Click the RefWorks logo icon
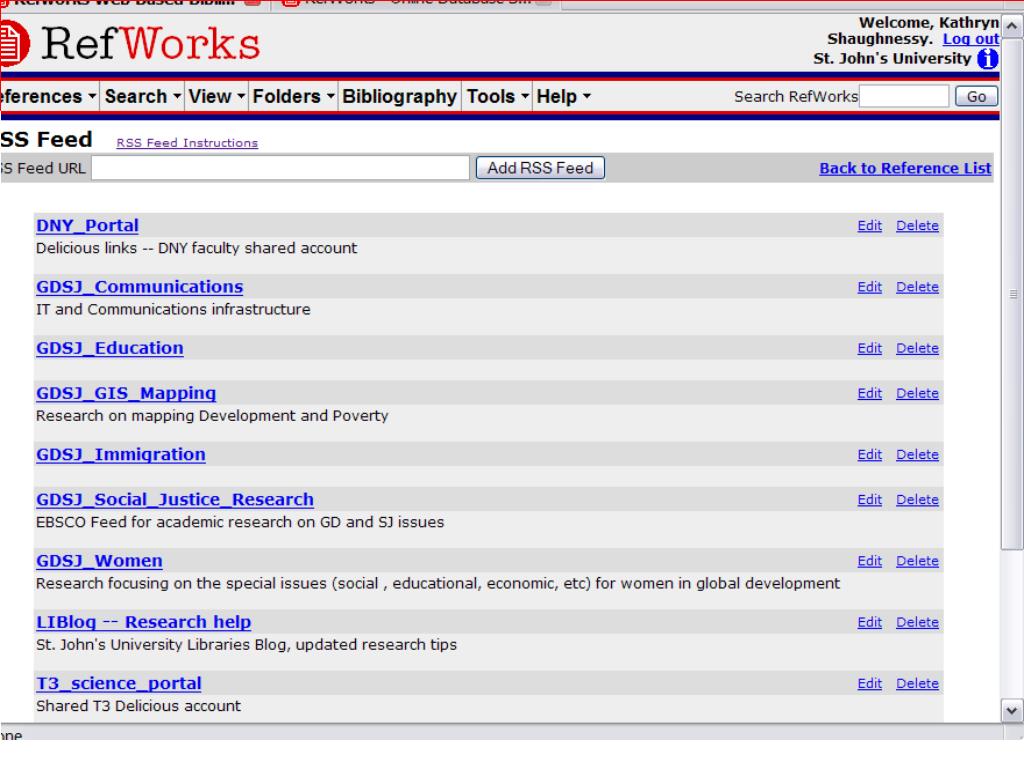 (14, 43)
